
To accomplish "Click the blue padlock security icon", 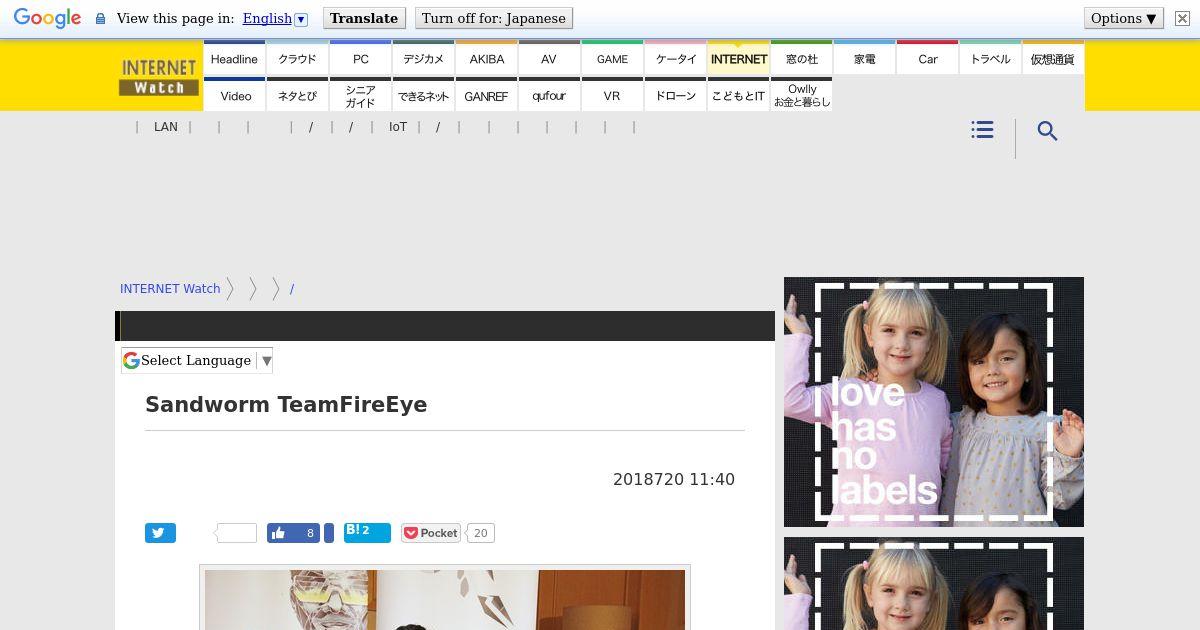I will point(100,19).
